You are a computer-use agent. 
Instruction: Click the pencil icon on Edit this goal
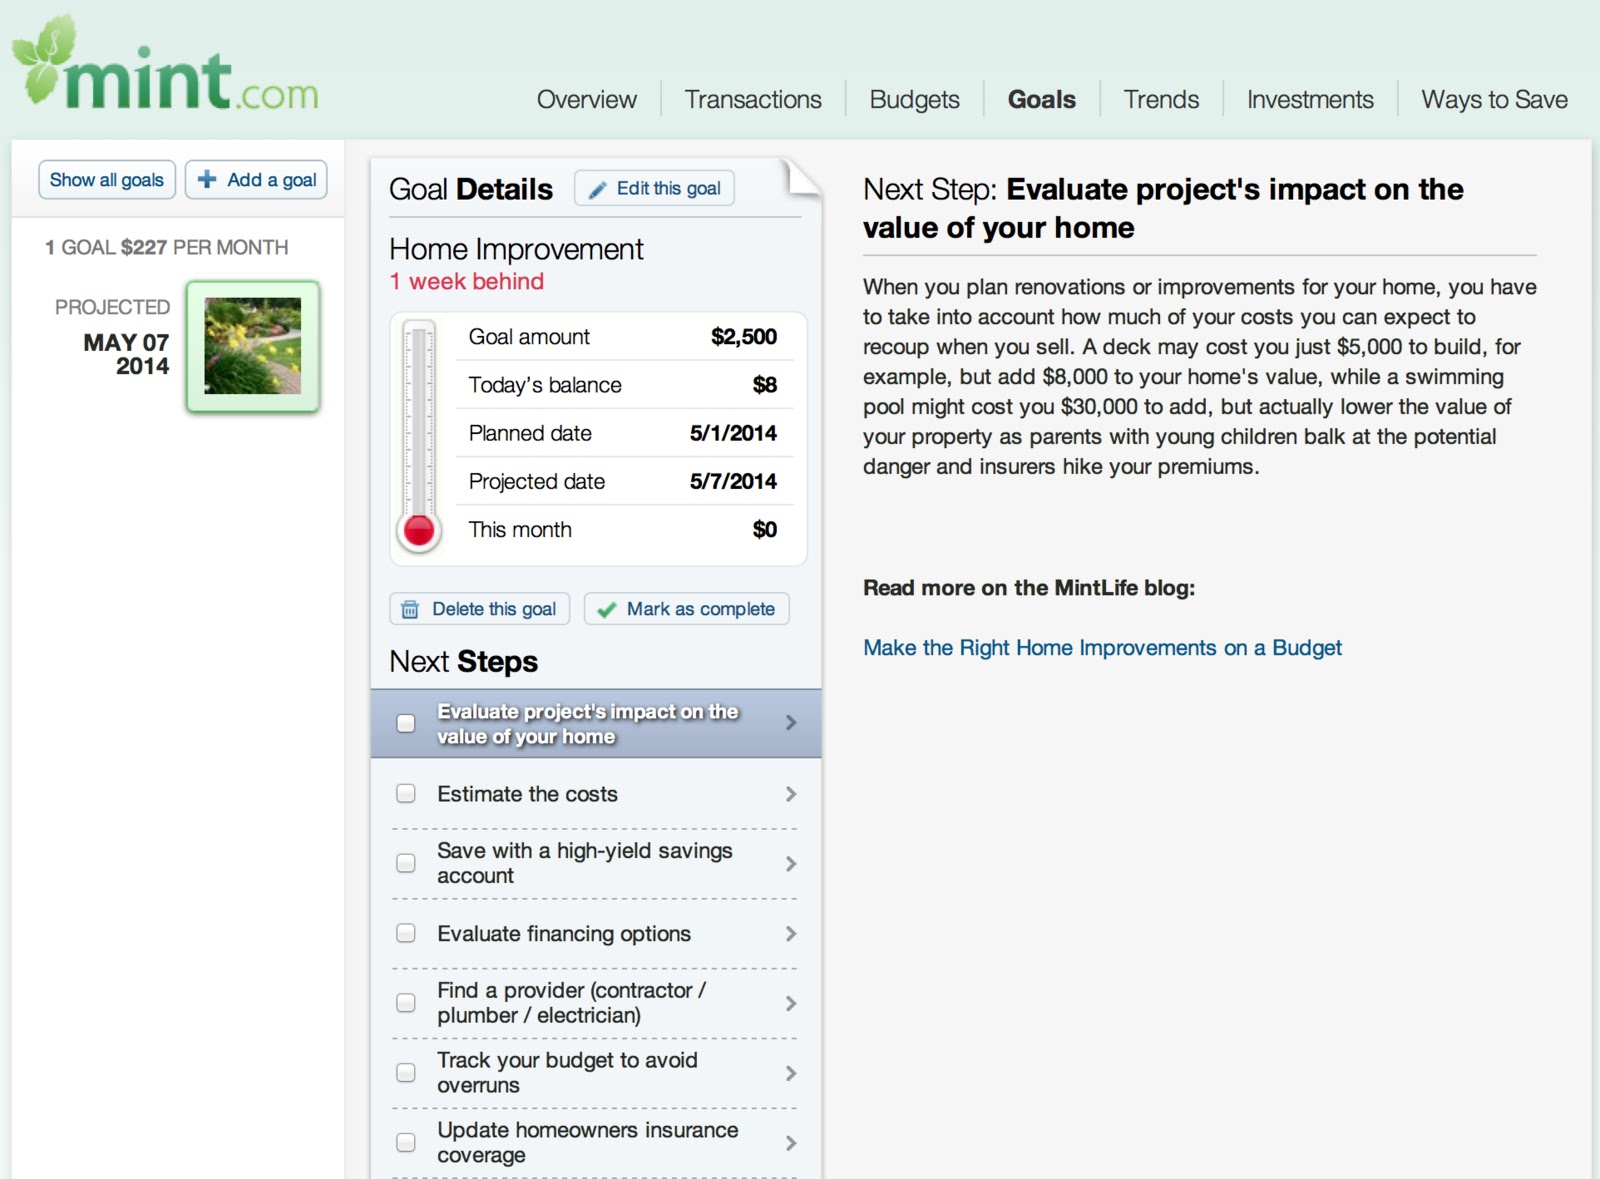pyautogui.click(x=599, y=188)
